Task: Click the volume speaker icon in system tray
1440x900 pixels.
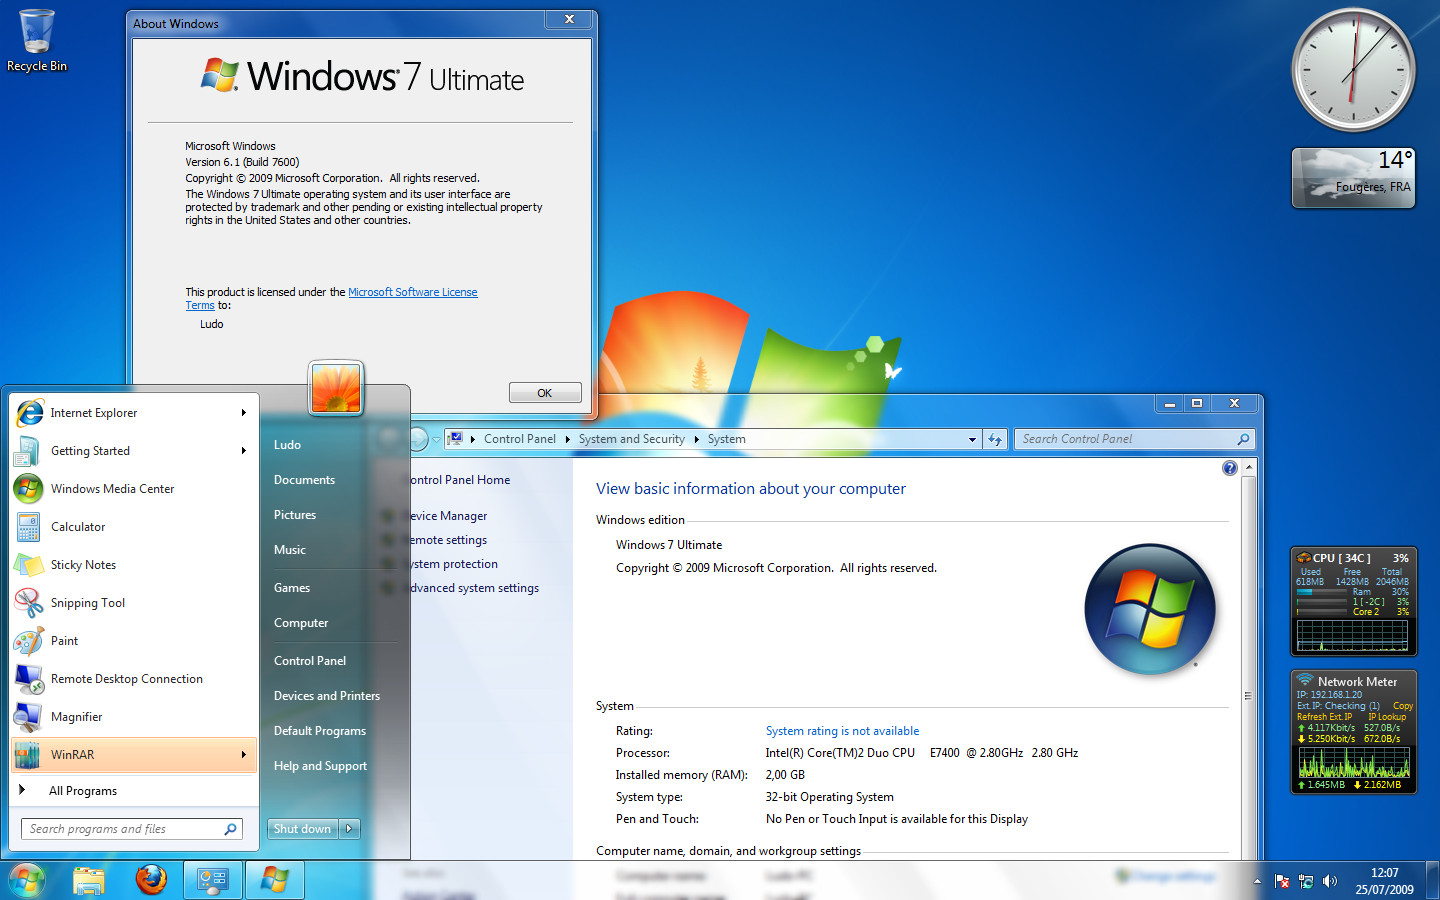Action: point(1329,881)
